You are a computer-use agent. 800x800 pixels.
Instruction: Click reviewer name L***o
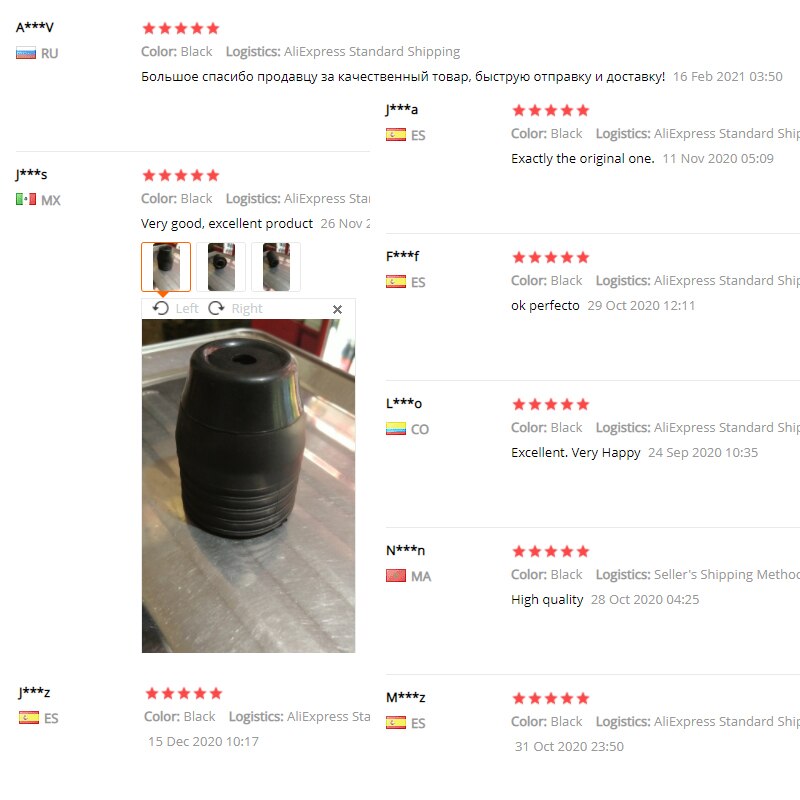404,403
